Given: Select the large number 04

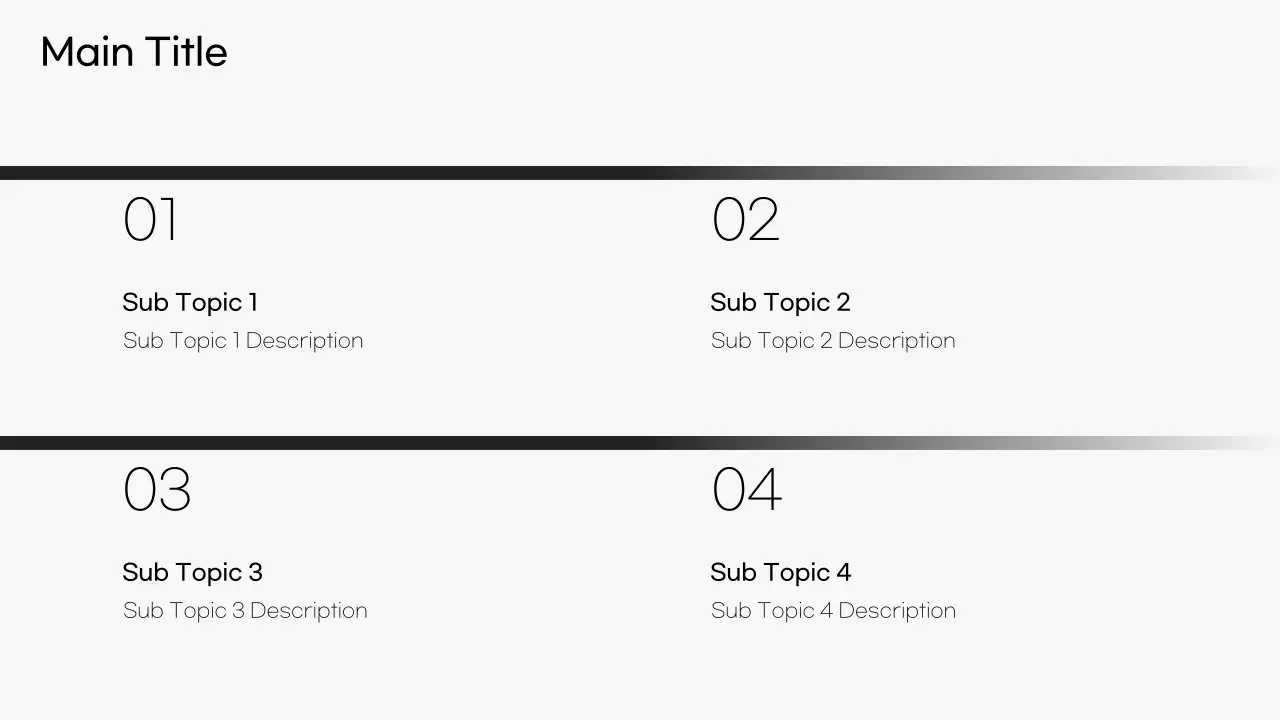Looking at the screenshot, I should pos(746,490).
